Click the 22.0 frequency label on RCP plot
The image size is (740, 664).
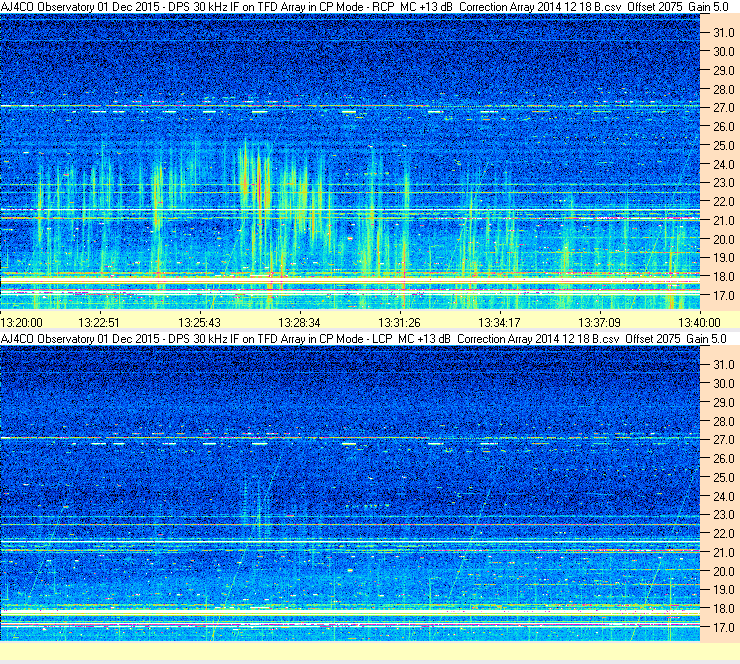(723, 202)
